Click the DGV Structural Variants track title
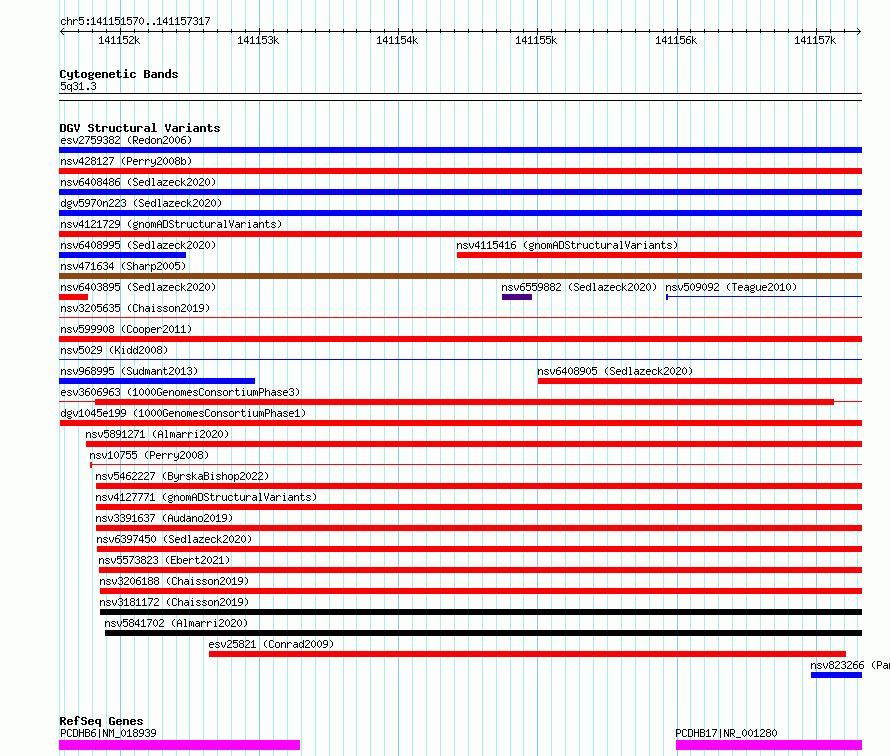Image resolution: width=890 pixels, height=756 pixels. pyautogui.click(x=140, y=128)
